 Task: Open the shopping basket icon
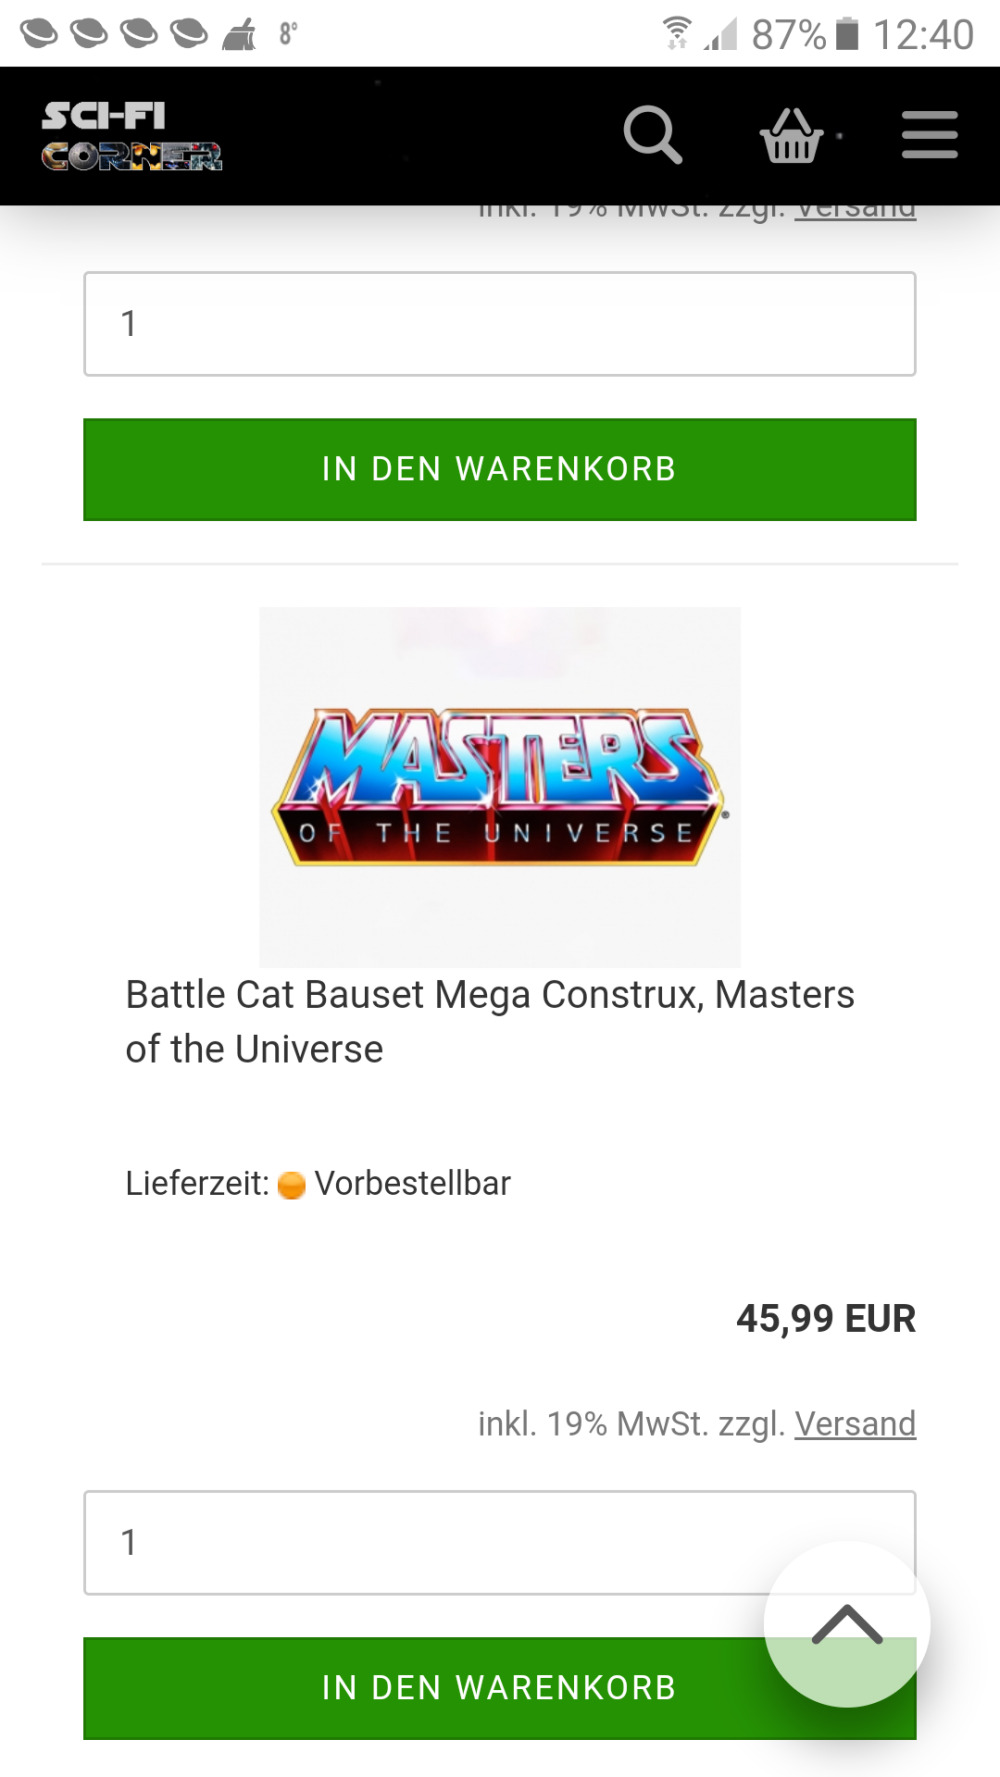pos(791,135)
